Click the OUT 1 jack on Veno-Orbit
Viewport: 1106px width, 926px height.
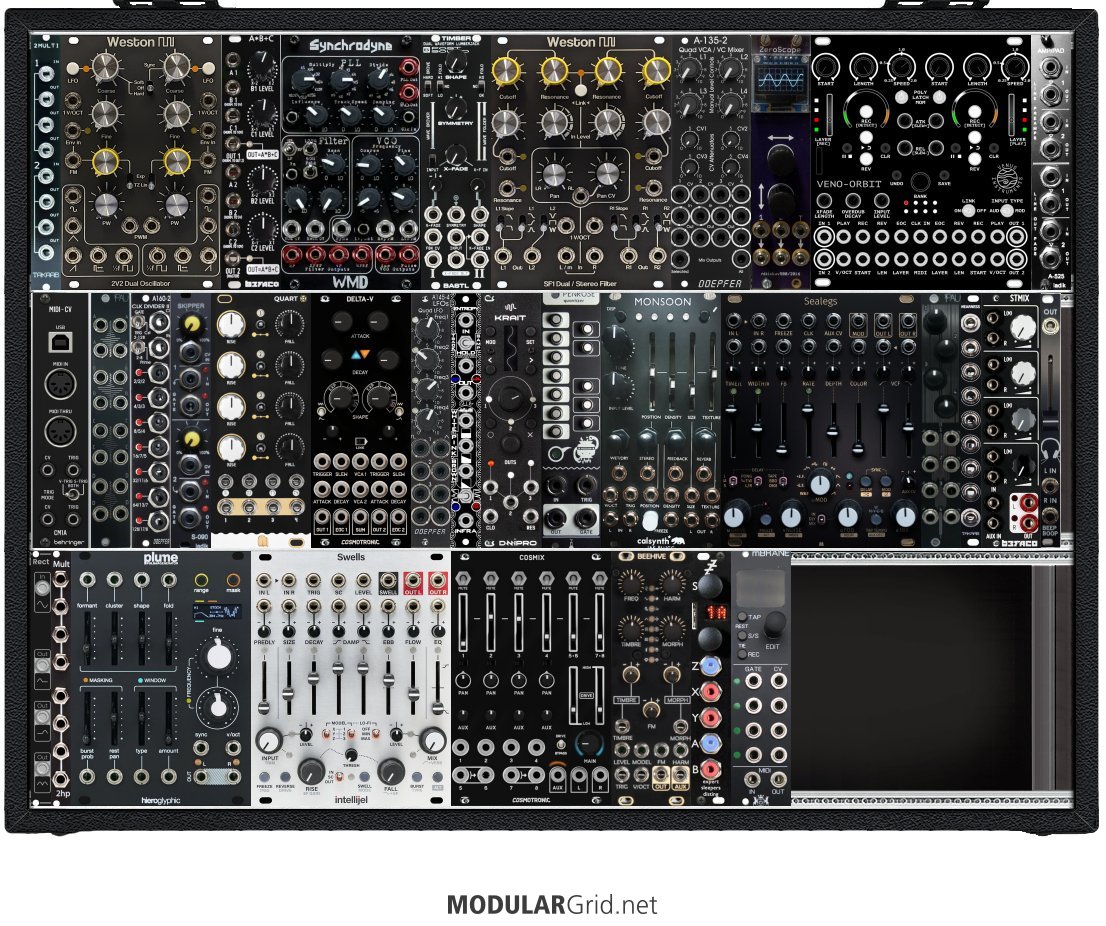pos(1016,236)
